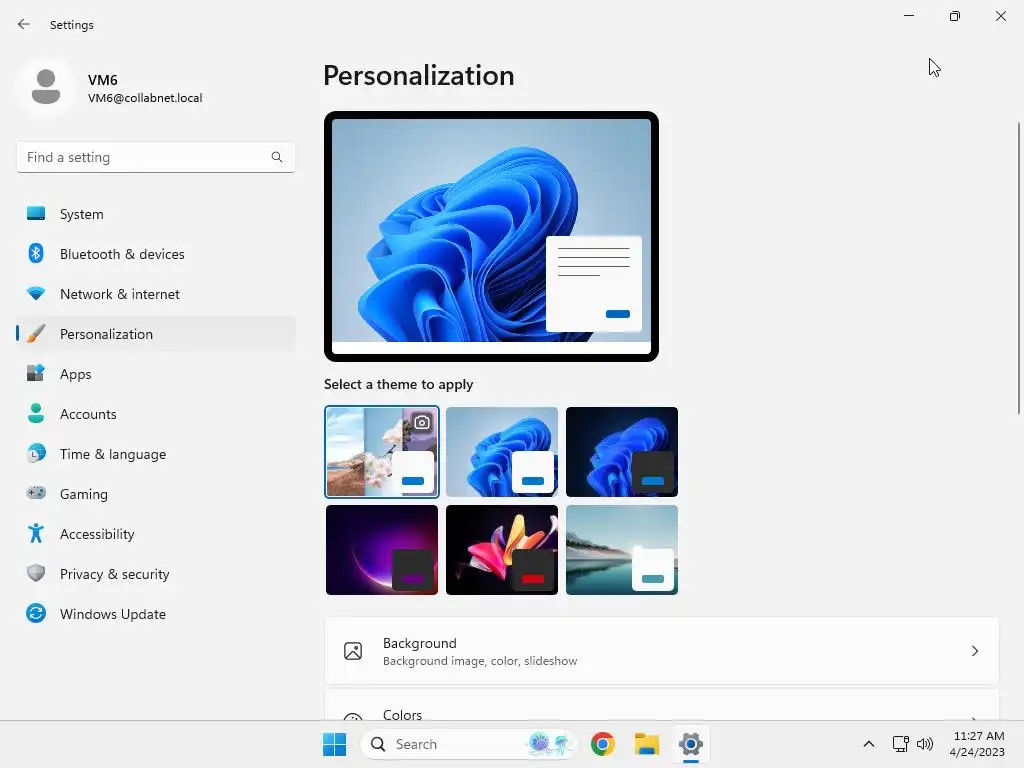The height and width of the screenshot is (768, 1024).
Task: Open Accessibility settings
Action: (156, 534)
